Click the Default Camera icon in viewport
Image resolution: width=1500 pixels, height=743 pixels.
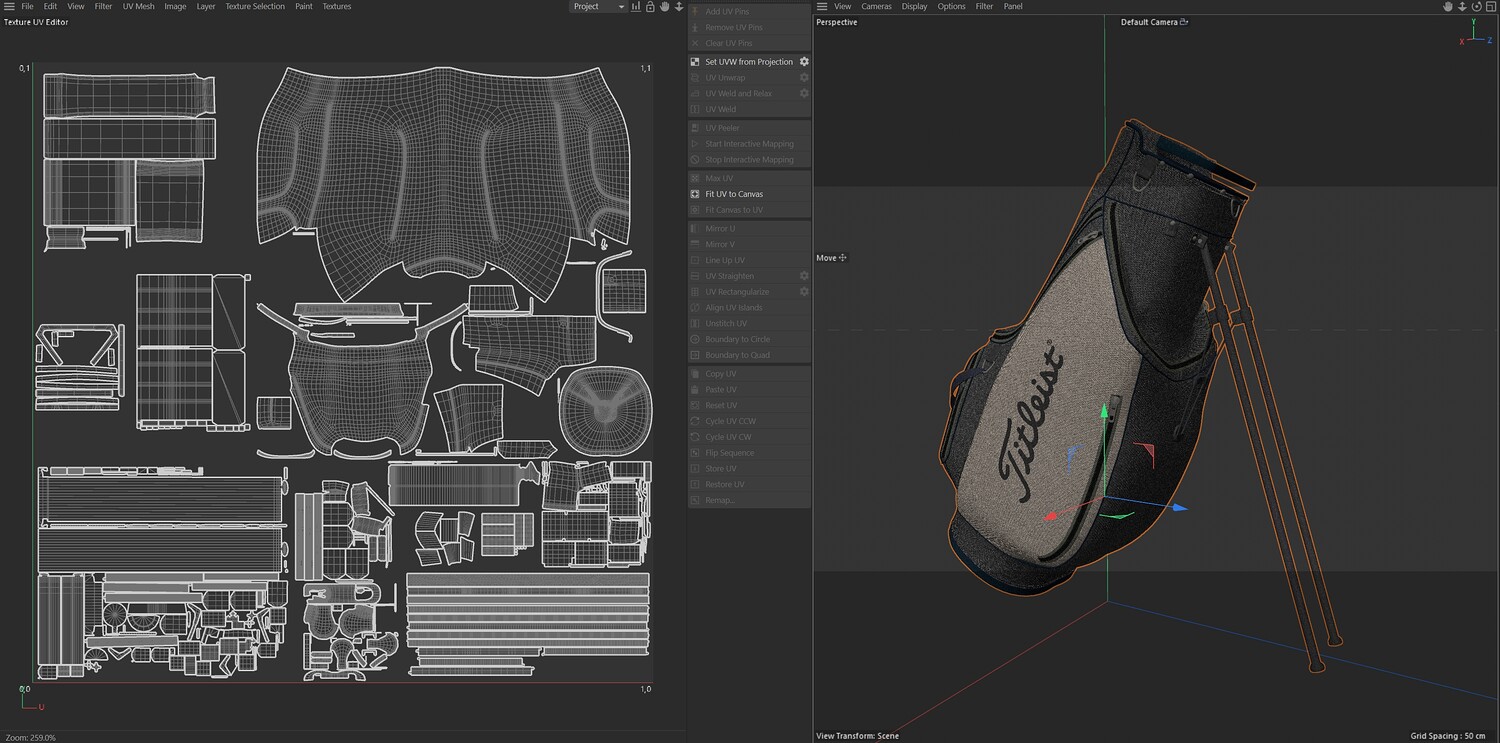1184,22
